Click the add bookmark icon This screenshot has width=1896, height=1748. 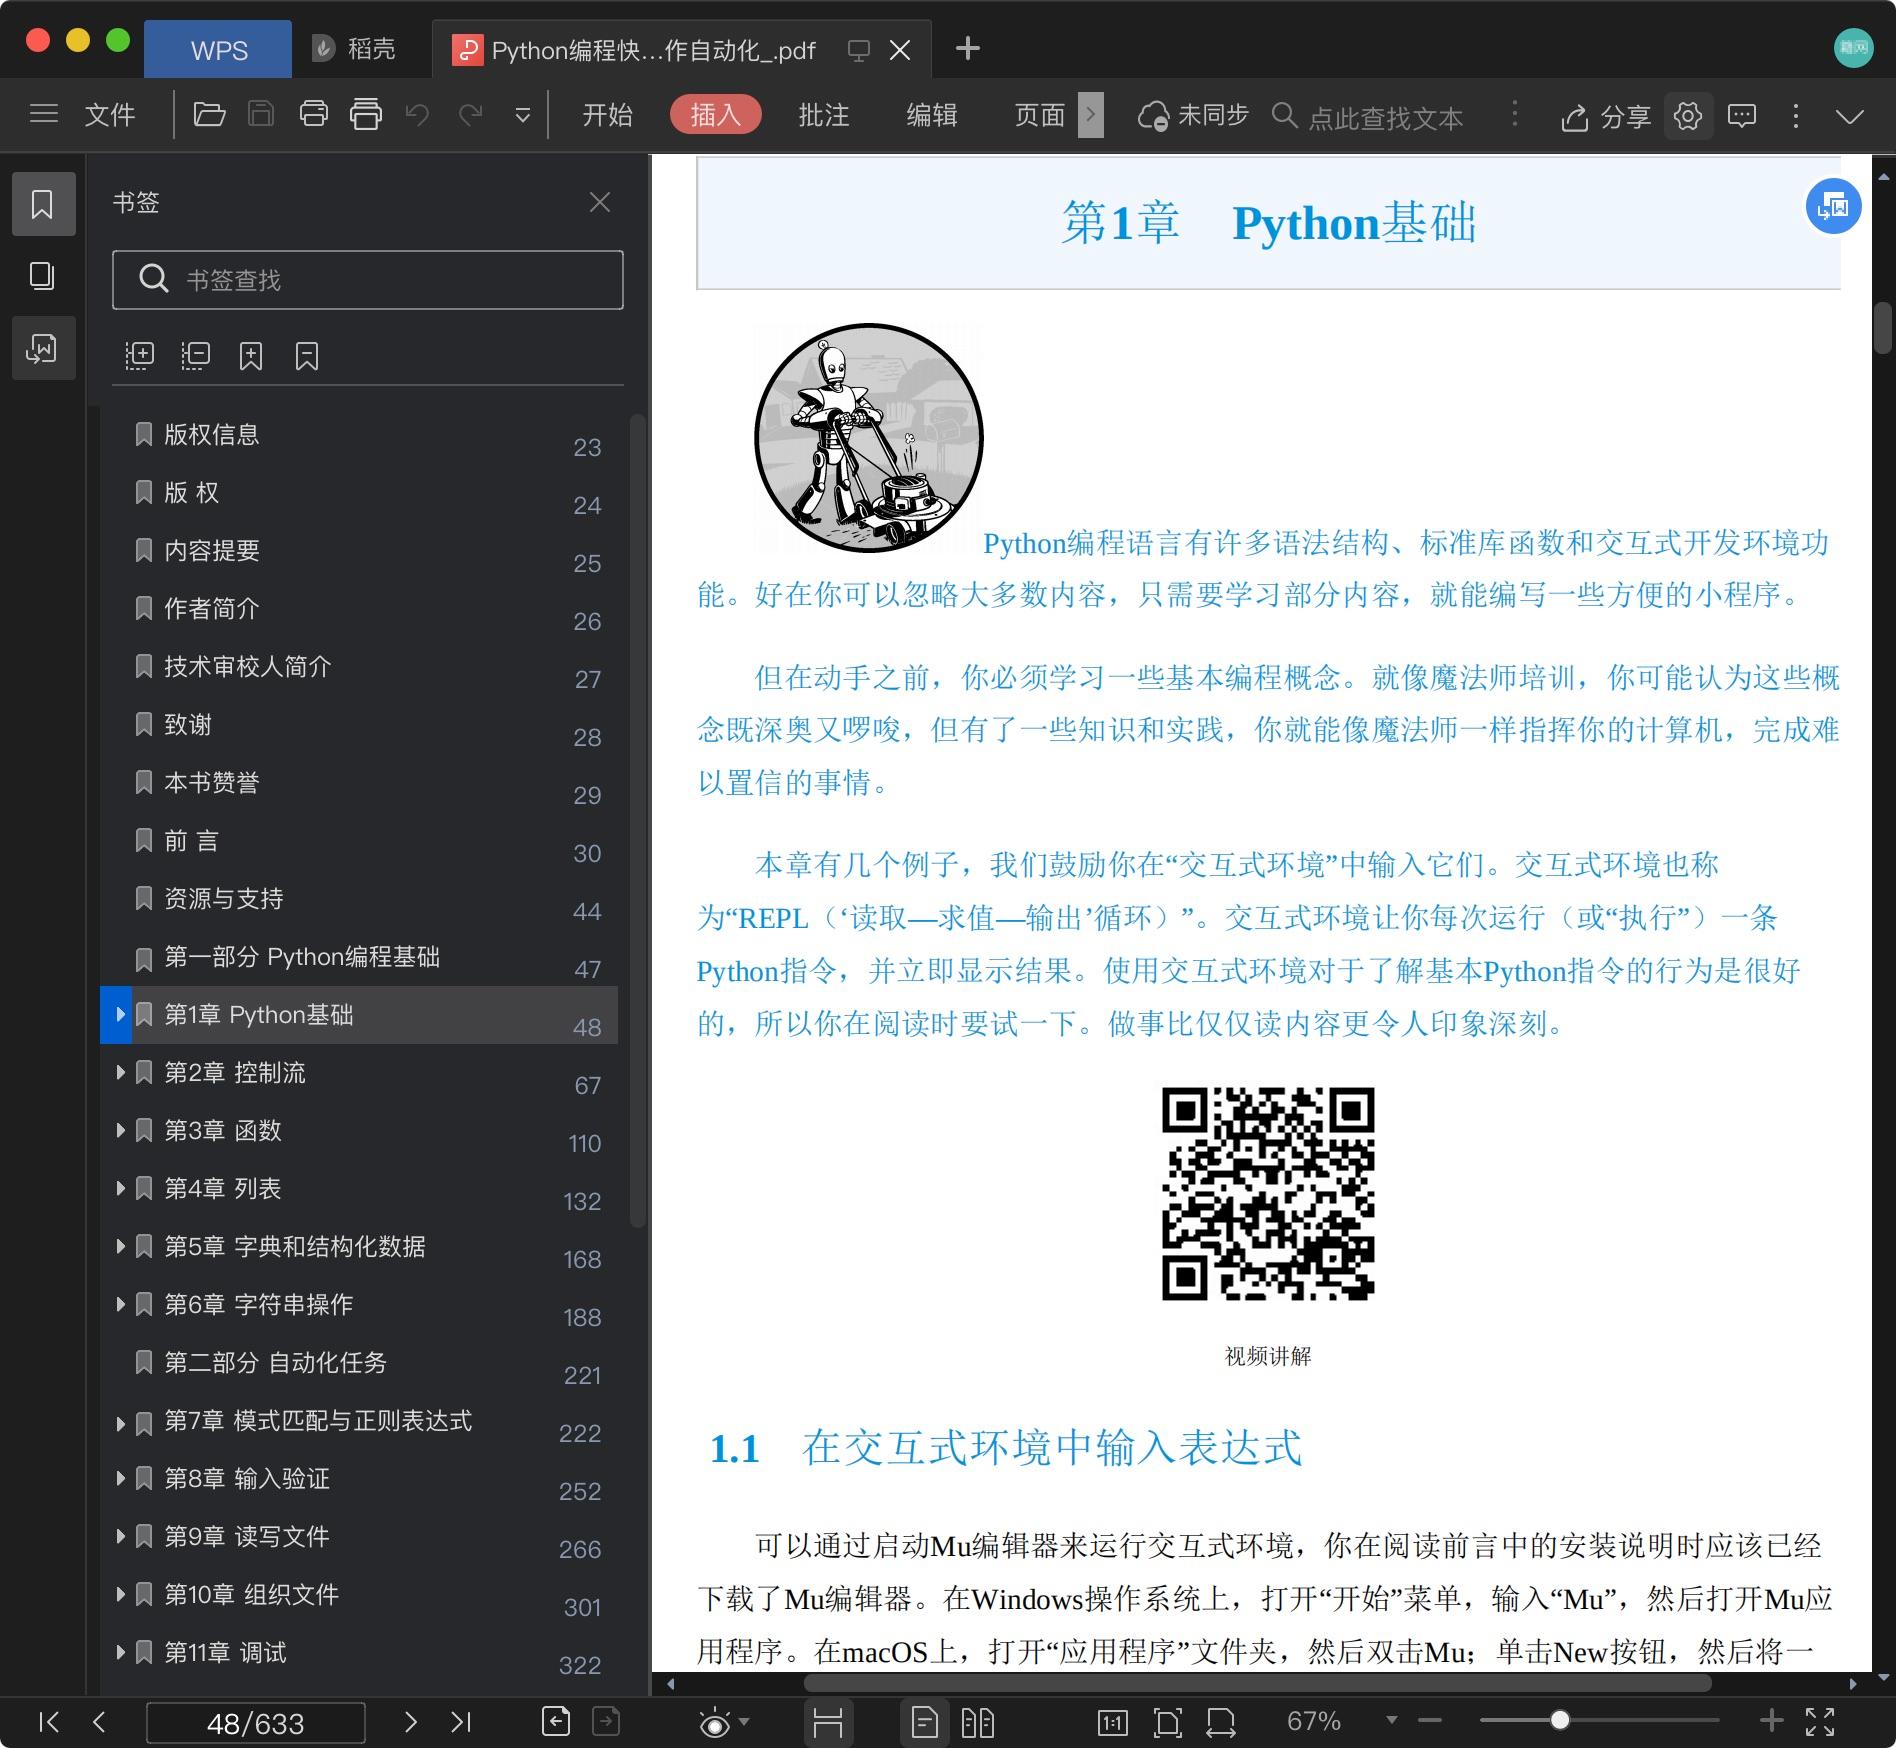251,356
